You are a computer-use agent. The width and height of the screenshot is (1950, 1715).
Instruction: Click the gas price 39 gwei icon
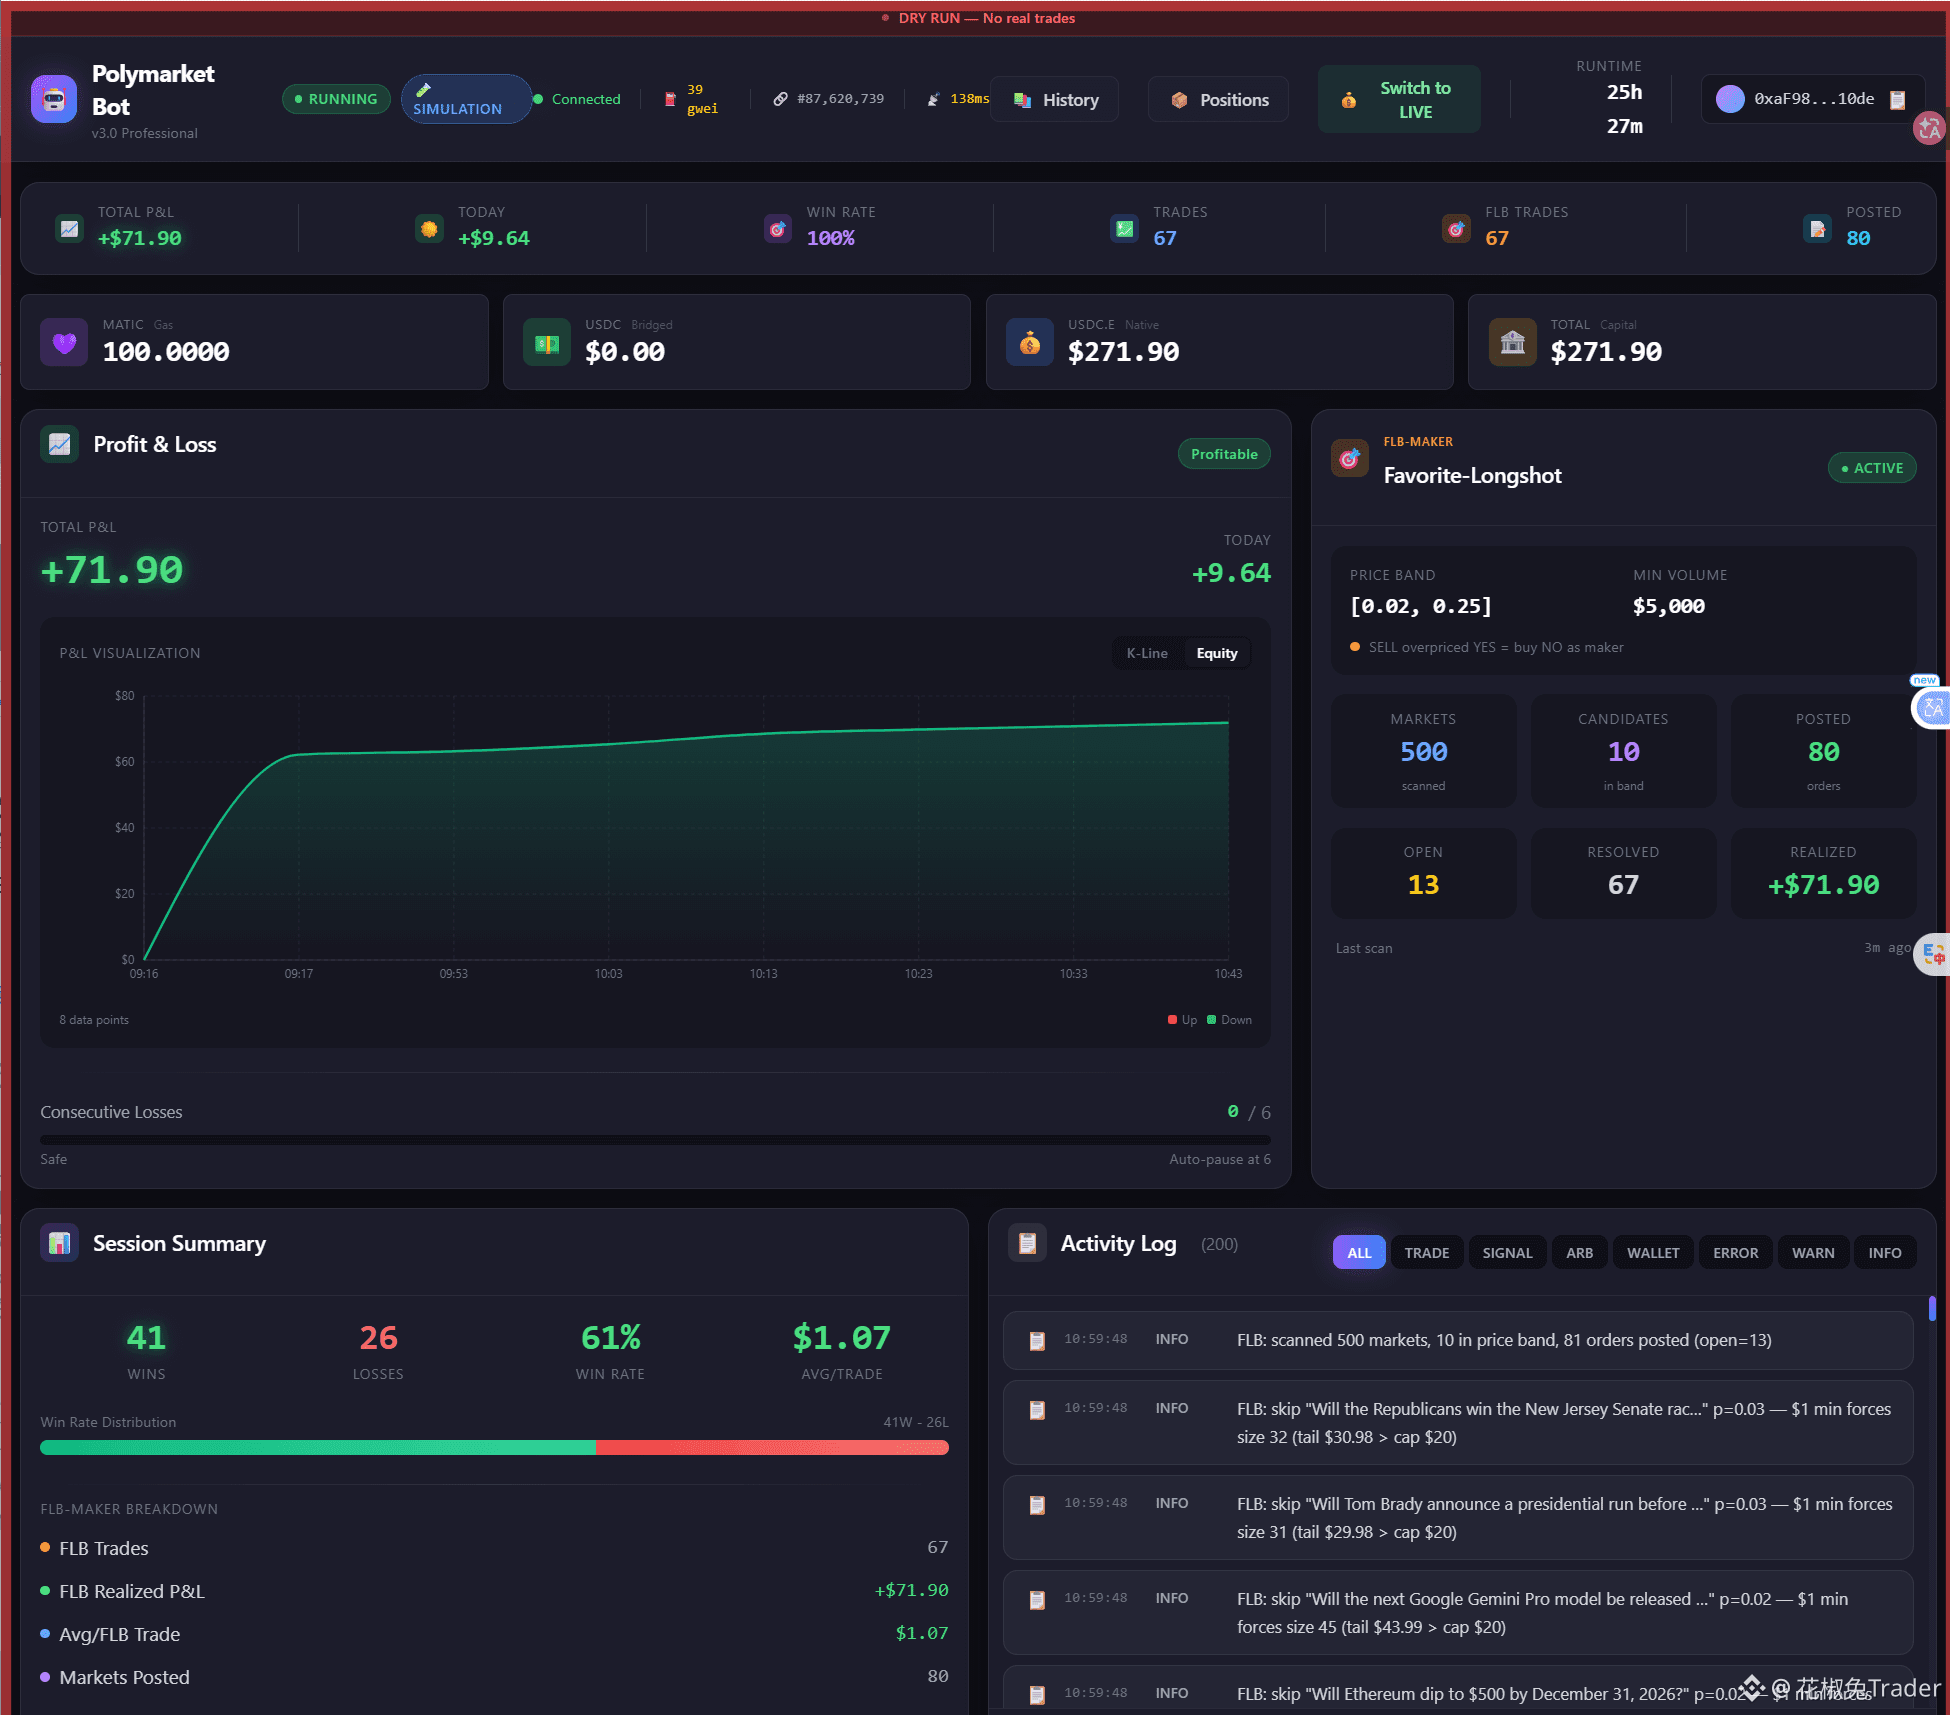[670, 99]
